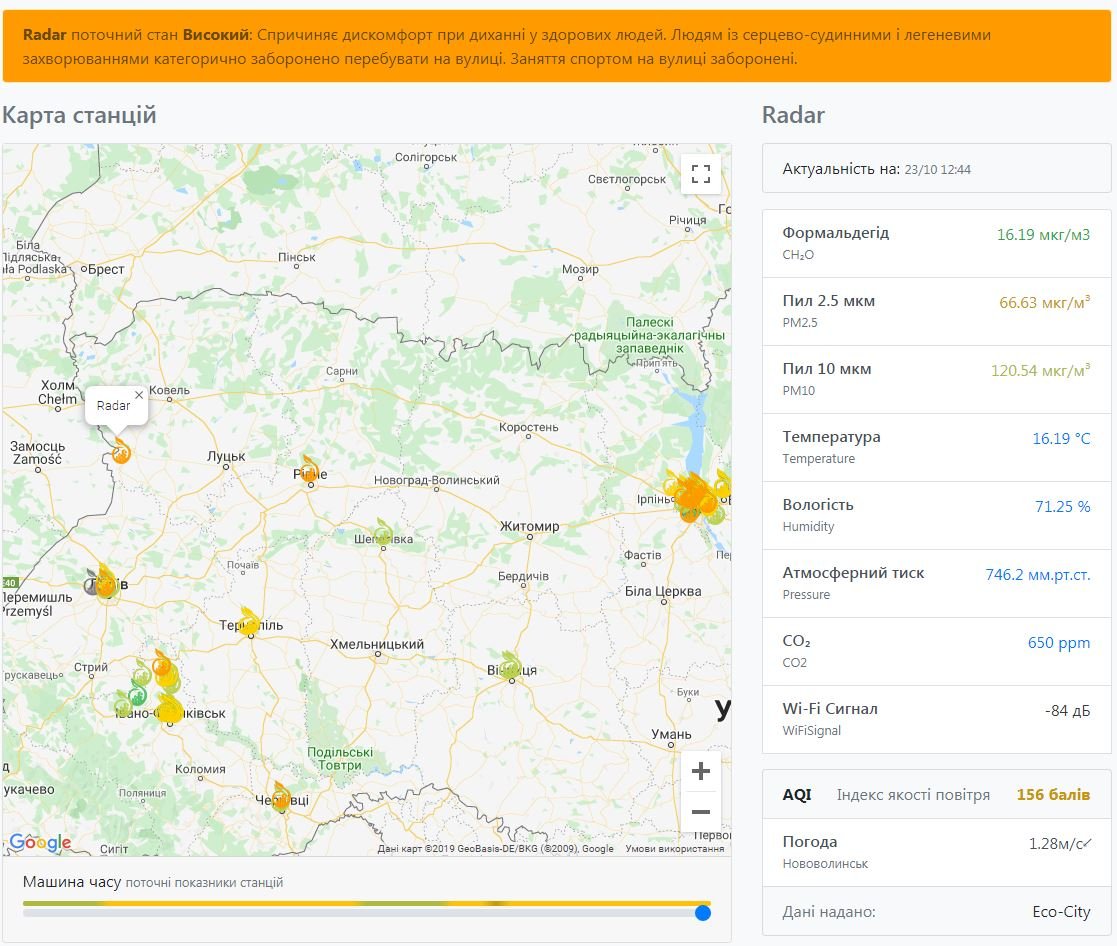Screen dimensions: 1117x946
Task: Click the time machine slider handle
Action: point(703,912)
